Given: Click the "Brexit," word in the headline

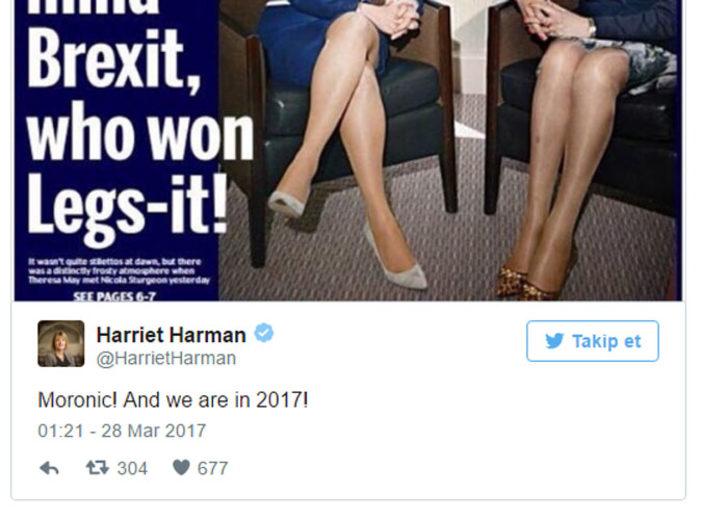Looking at the screenshot, I should pyautogui.click(x=114, y=59).
